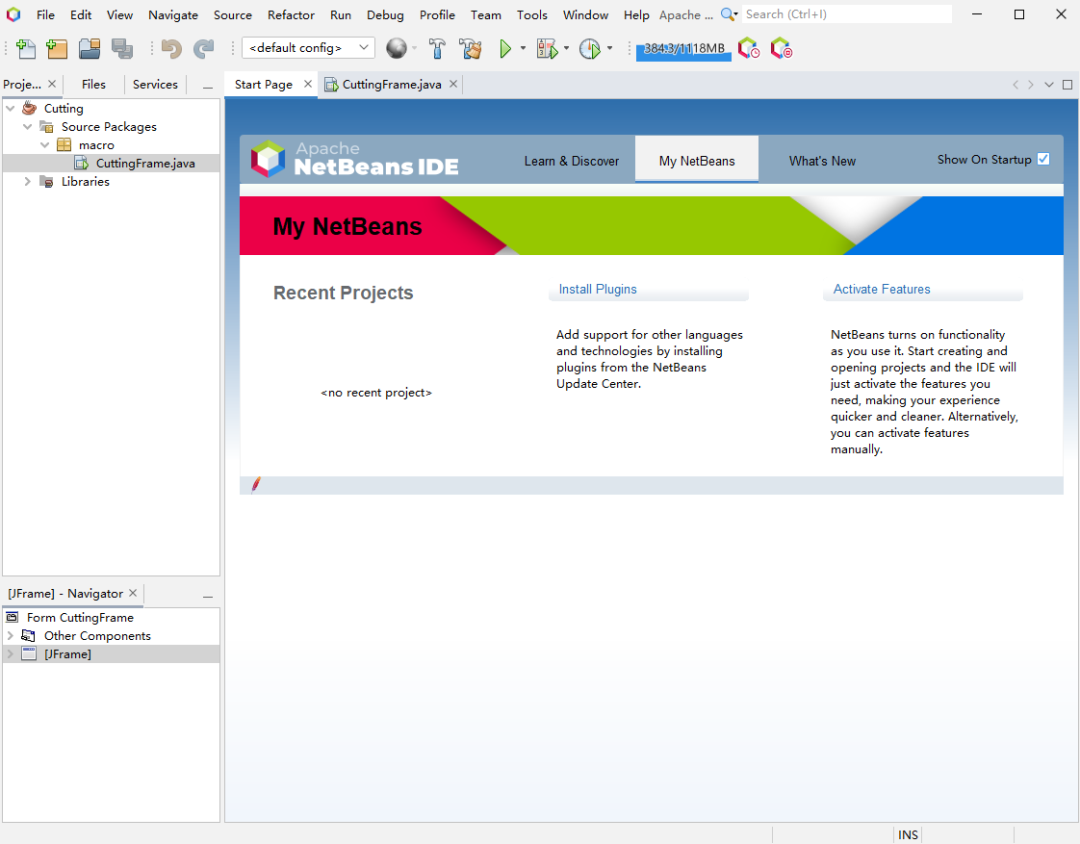Image resolution: width=1080 pixels, height=844 pixels.
Task: Collapse the Source Packages node
Action: (x=28, y=127)
